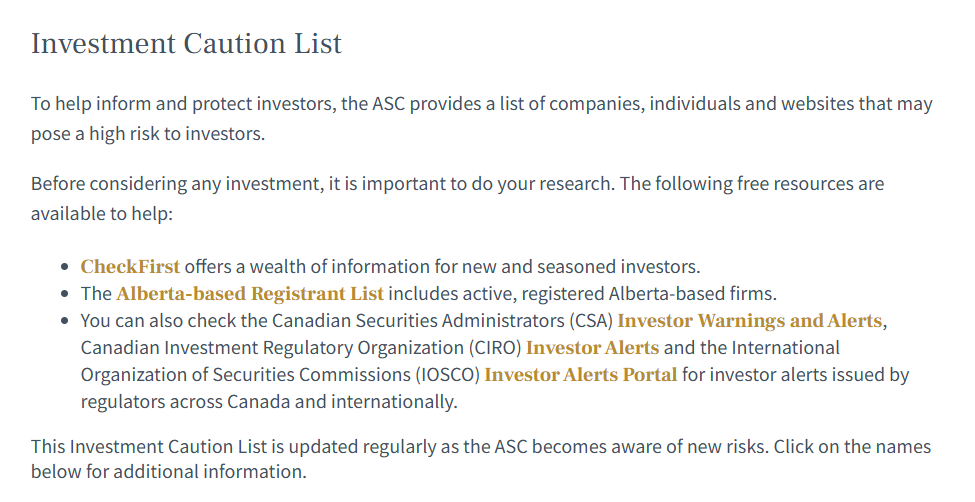Image resolution: width=975 pixels, height=502 pixels.
Task: Click the paragraph starting "To help inform"
Action: click(482, 118)
